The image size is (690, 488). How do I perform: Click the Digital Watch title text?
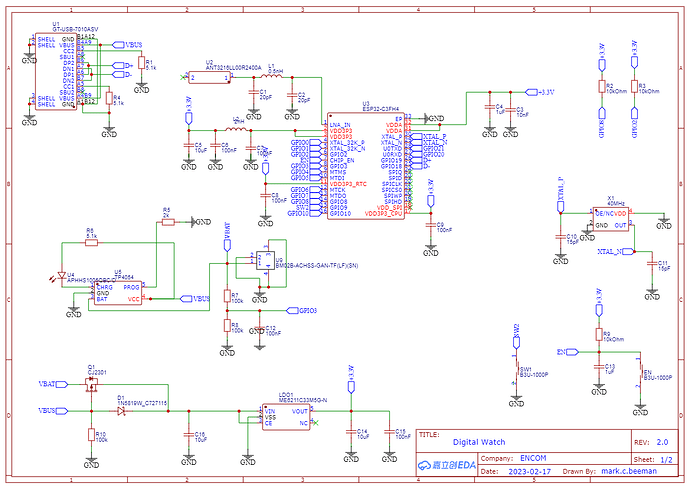click(x=479, y=442)
